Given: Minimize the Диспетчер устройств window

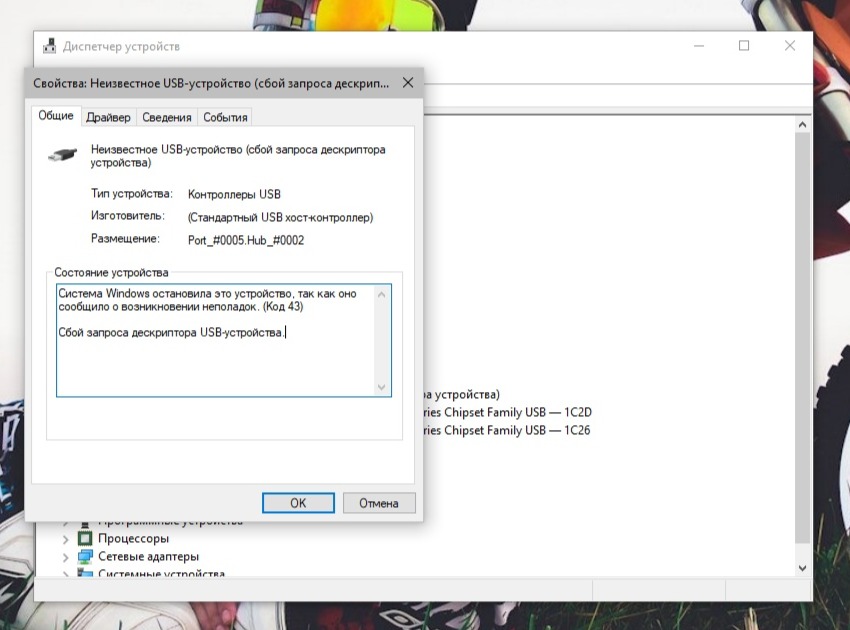Looking at the screenshot, I should point(699,46).
